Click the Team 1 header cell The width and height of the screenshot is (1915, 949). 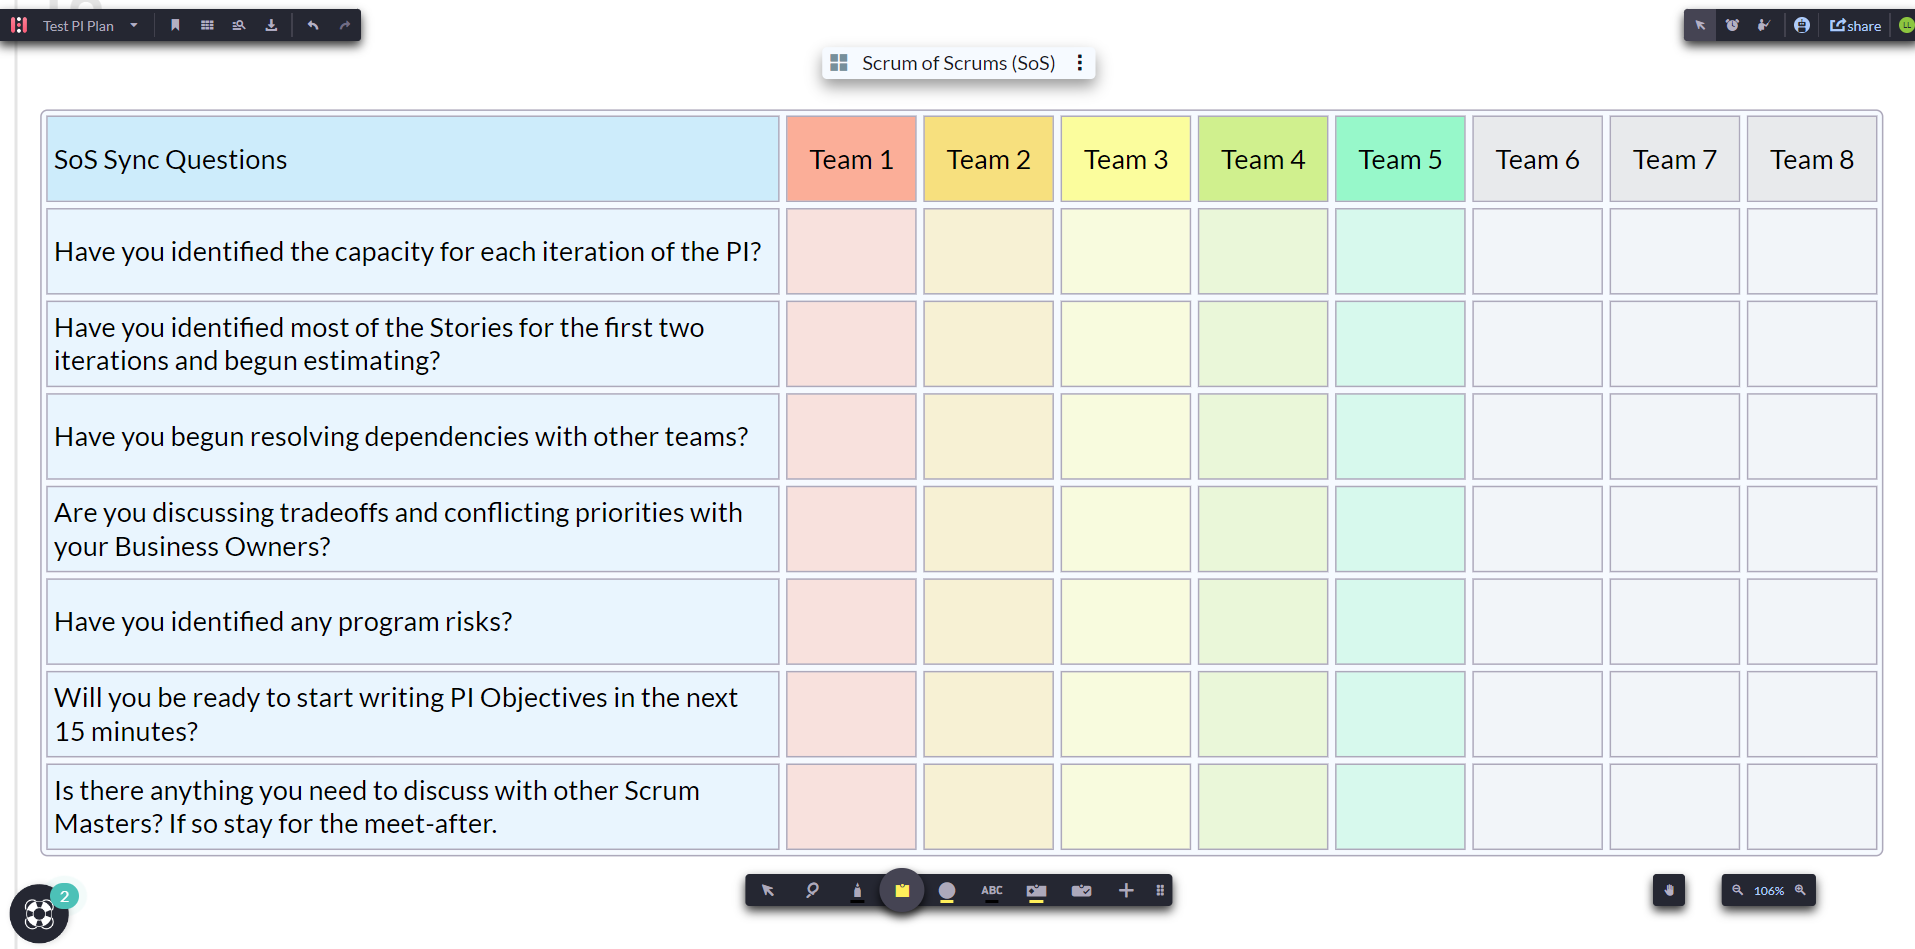851,159
